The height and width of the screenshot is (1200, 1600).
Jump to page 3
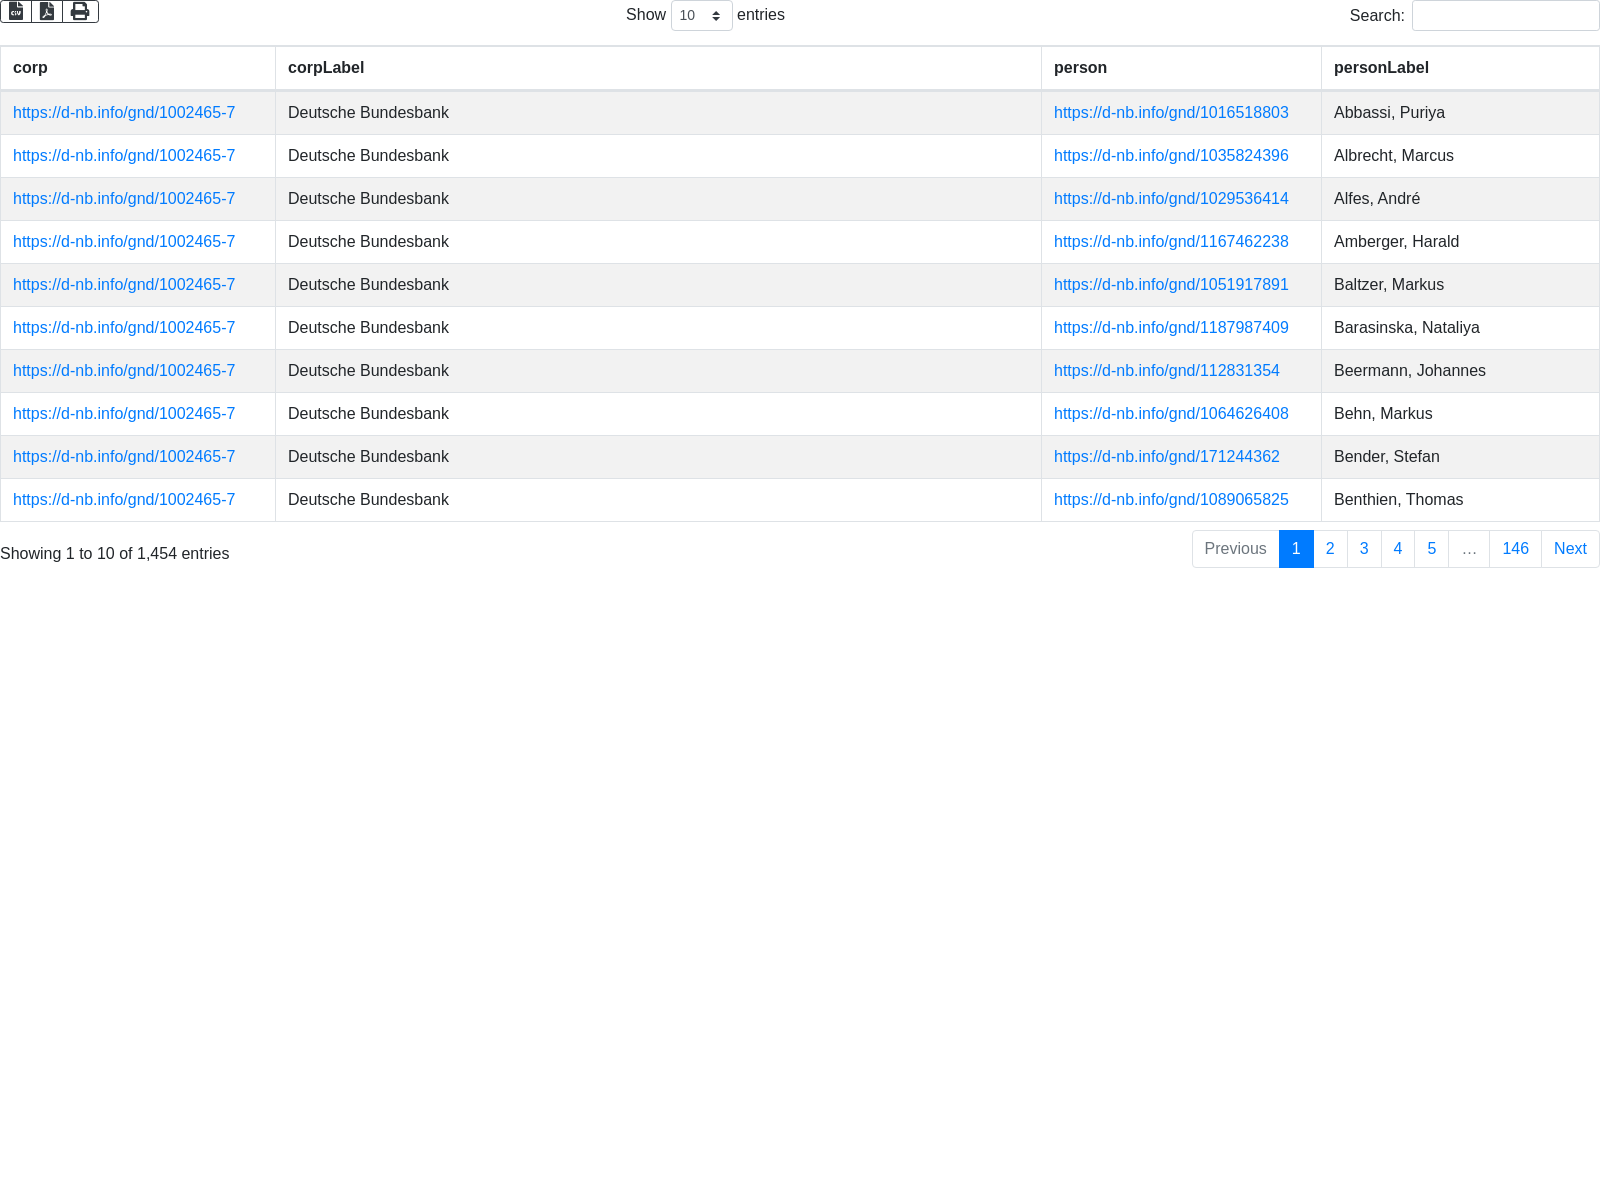[1364, 549]
